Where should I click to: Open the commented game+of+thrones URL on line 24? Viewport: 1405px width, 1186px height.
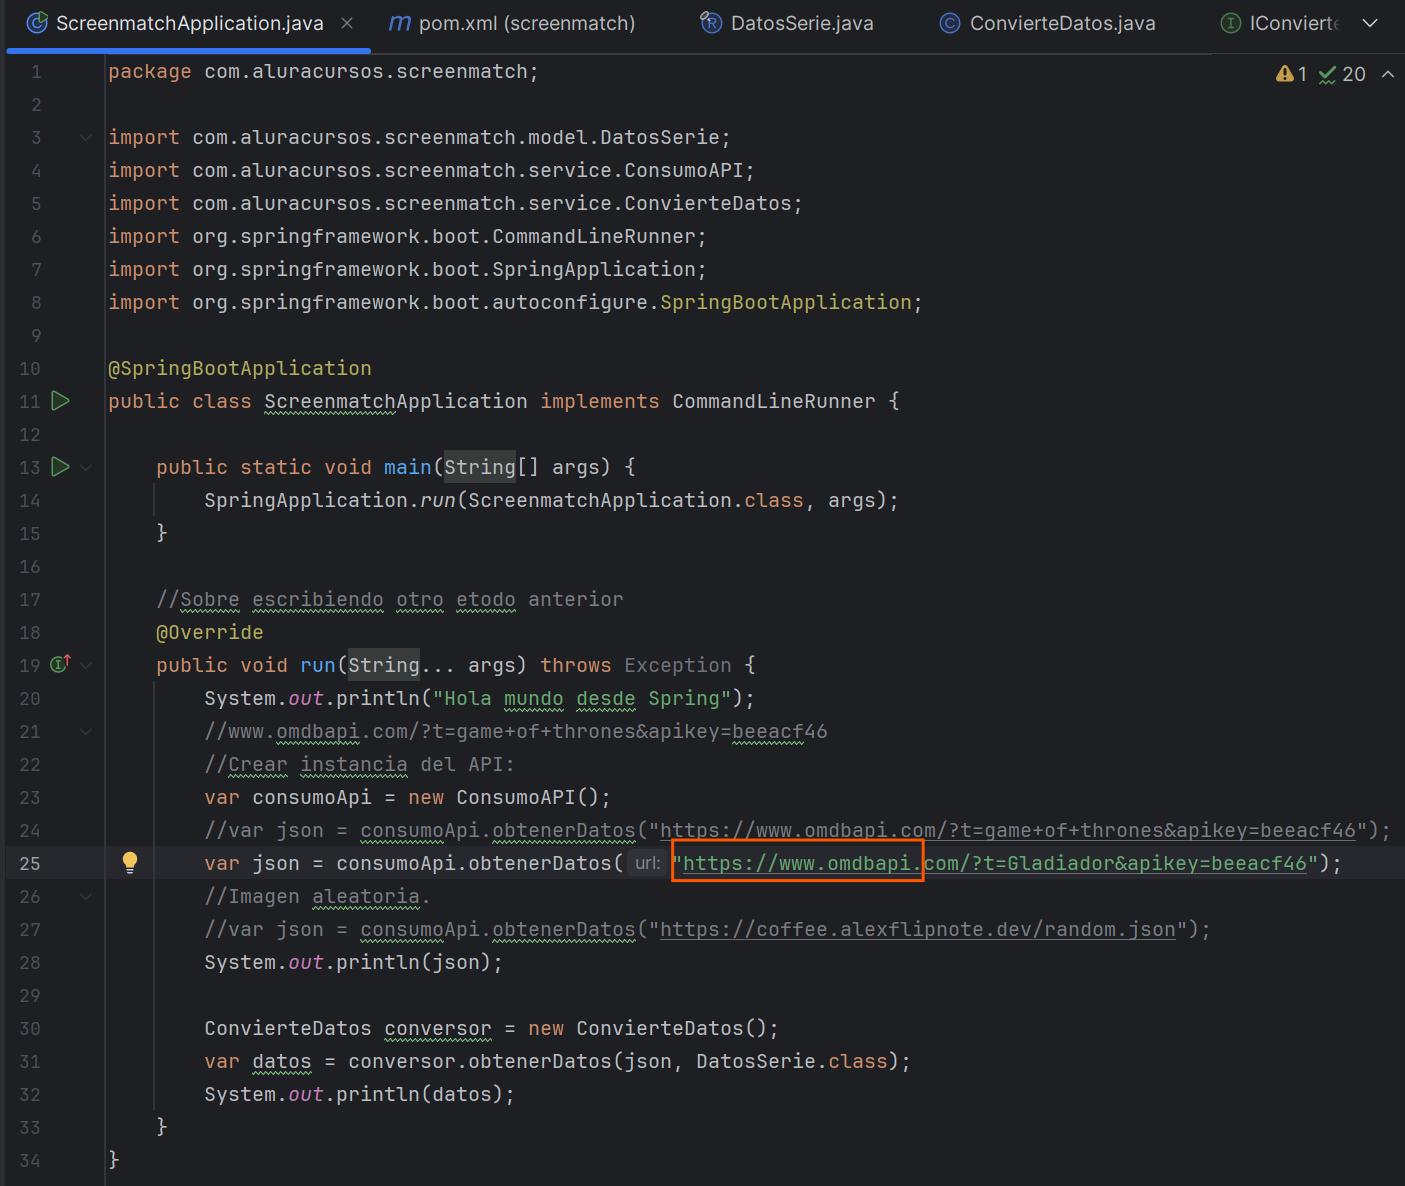[1008, 830]
